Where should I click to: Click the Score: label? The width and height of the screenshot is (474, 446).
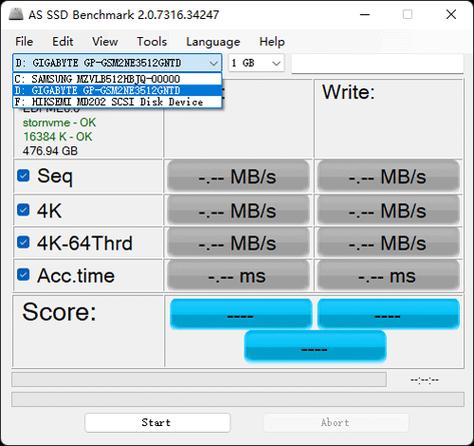(59, 312)
